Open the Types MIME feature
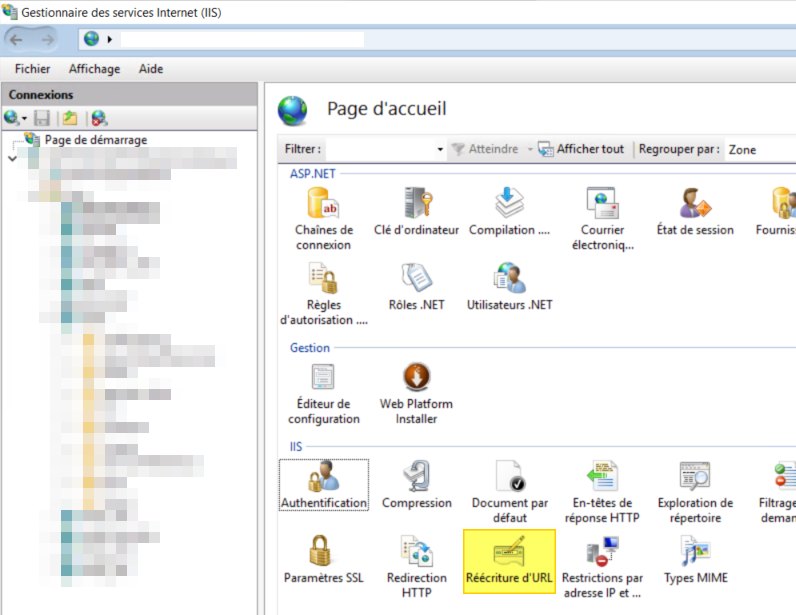The image size is (796, 615). click(x=695, y=560)
